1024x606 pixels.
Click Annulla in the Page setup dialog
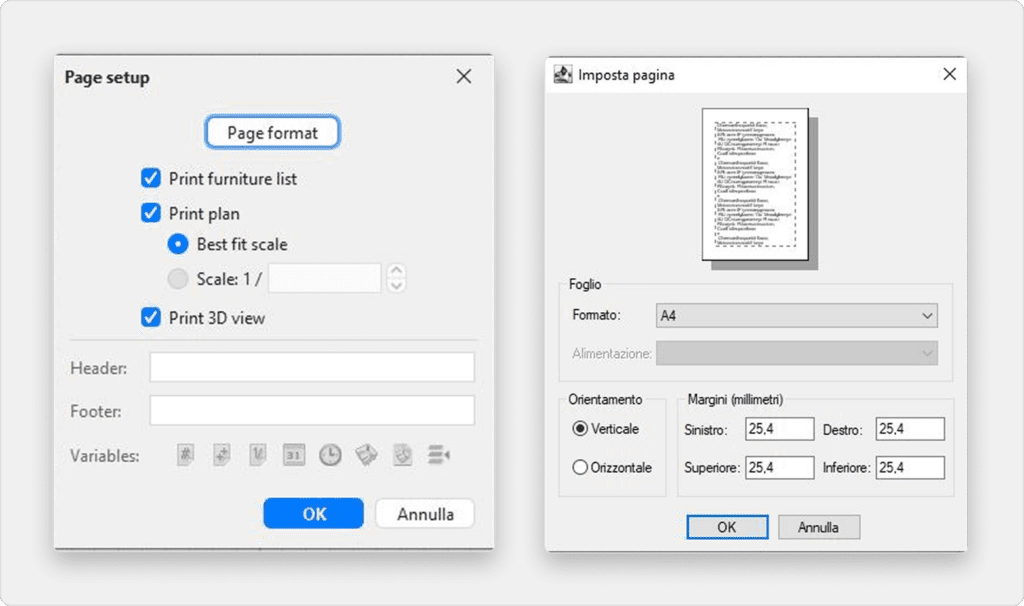click(425, 514)
